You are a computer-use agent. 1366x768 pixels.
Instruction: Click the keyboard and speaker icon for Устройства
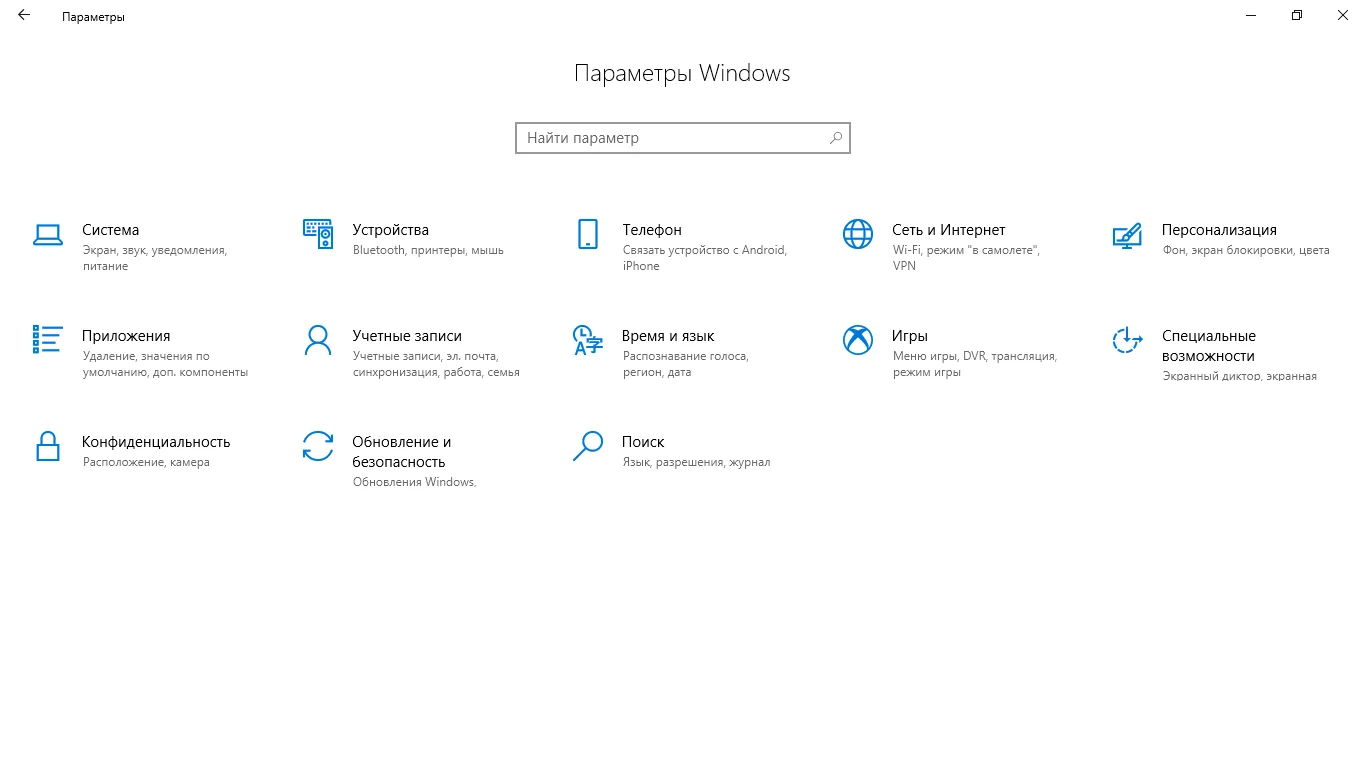tap(318, 234)
